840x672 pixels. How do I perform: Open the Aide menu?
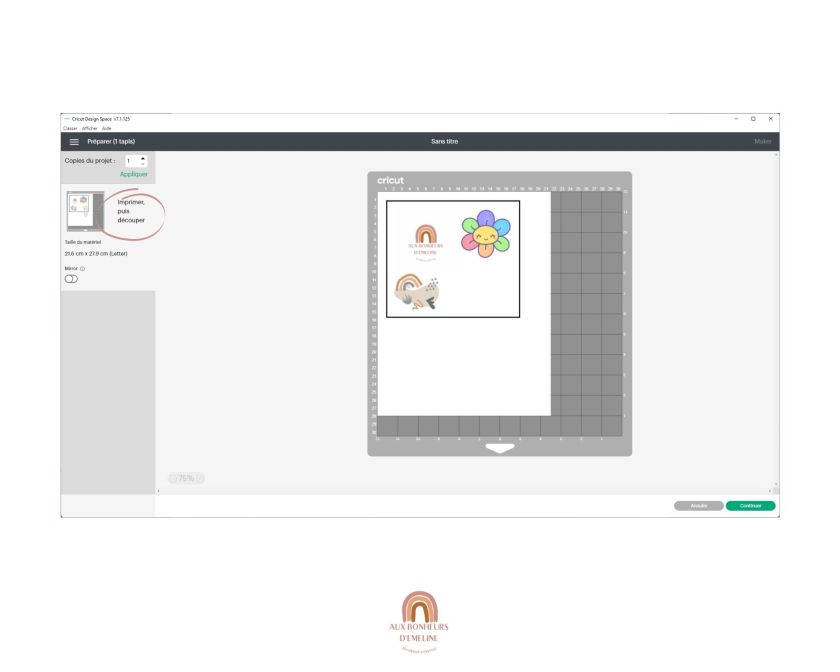[105, 126]
